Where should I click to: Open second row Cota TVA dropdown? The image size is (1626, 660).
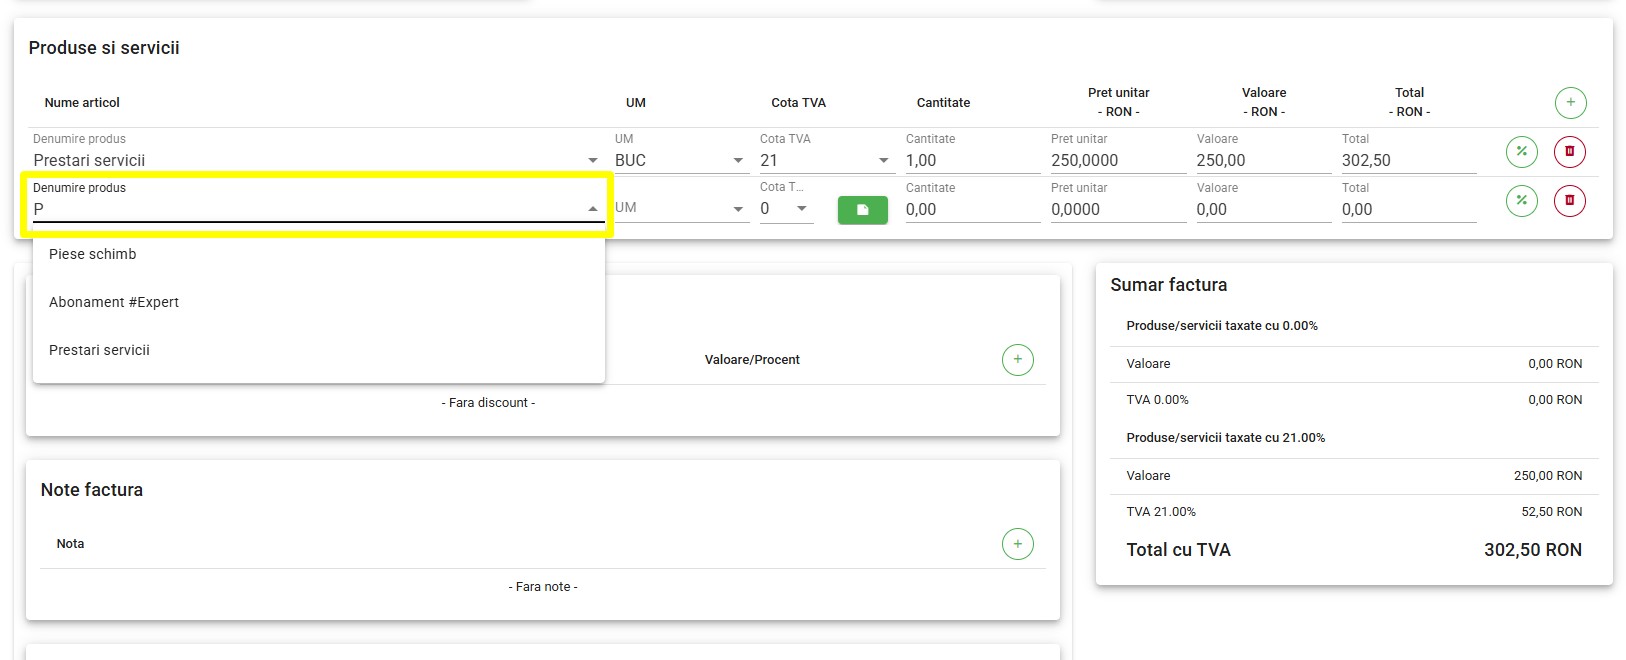[801, 209]
